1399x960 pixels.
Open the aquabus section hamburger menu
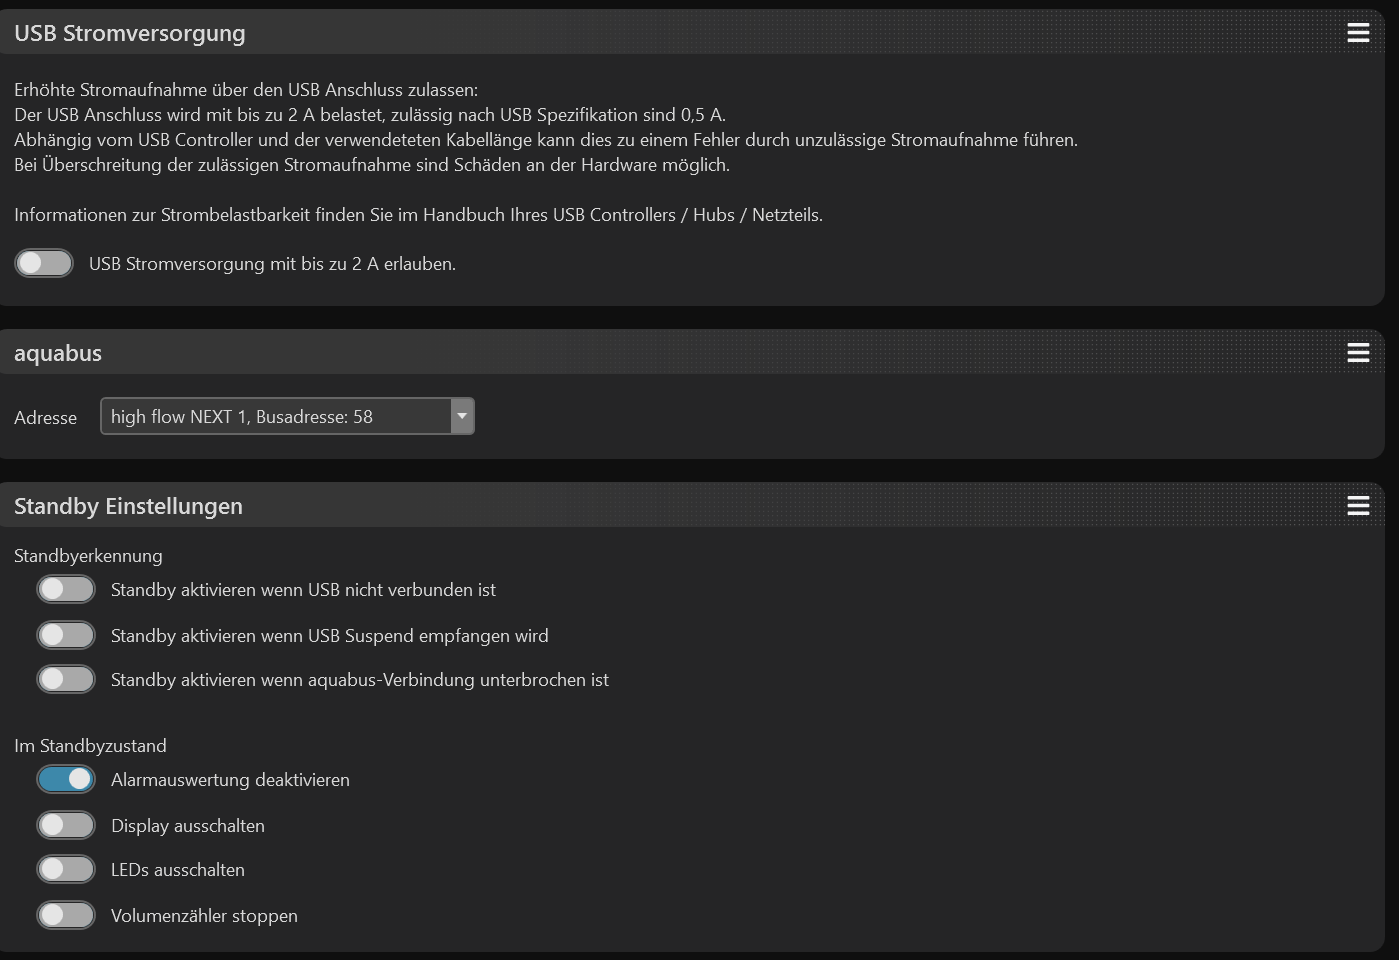tap(1357, 352)
